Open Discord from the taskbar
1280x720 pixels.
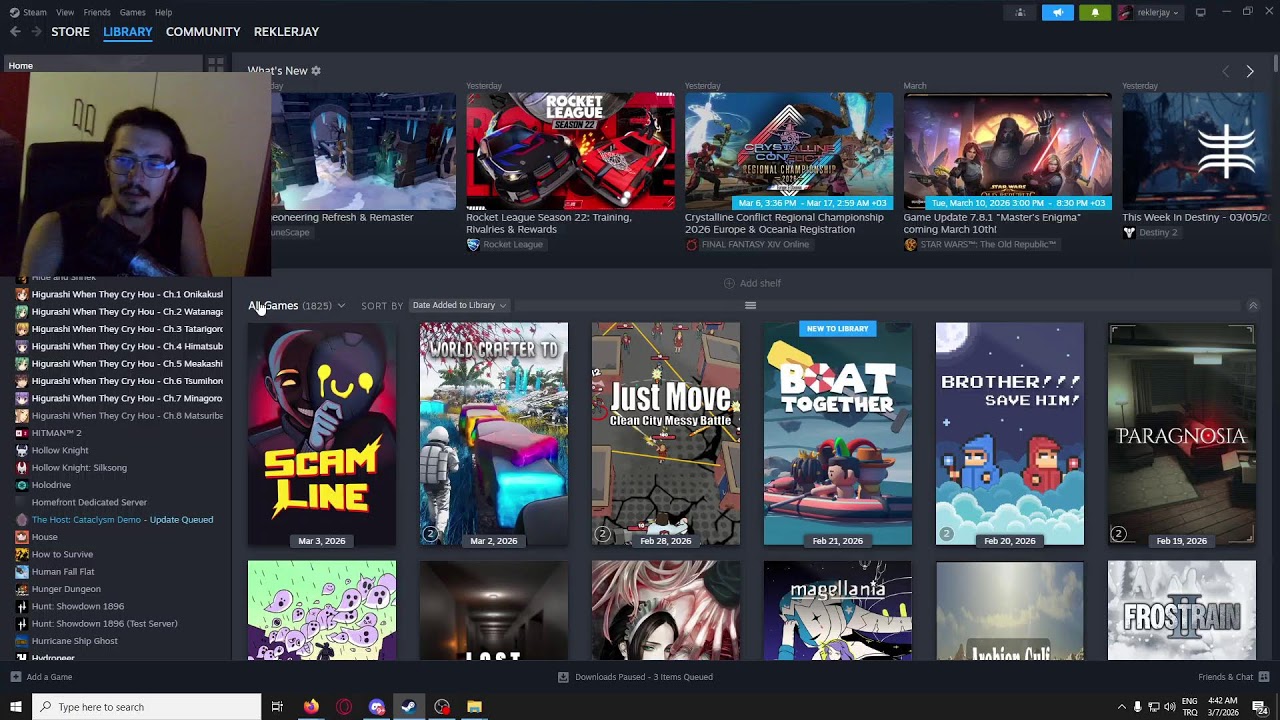click(377, 707)
